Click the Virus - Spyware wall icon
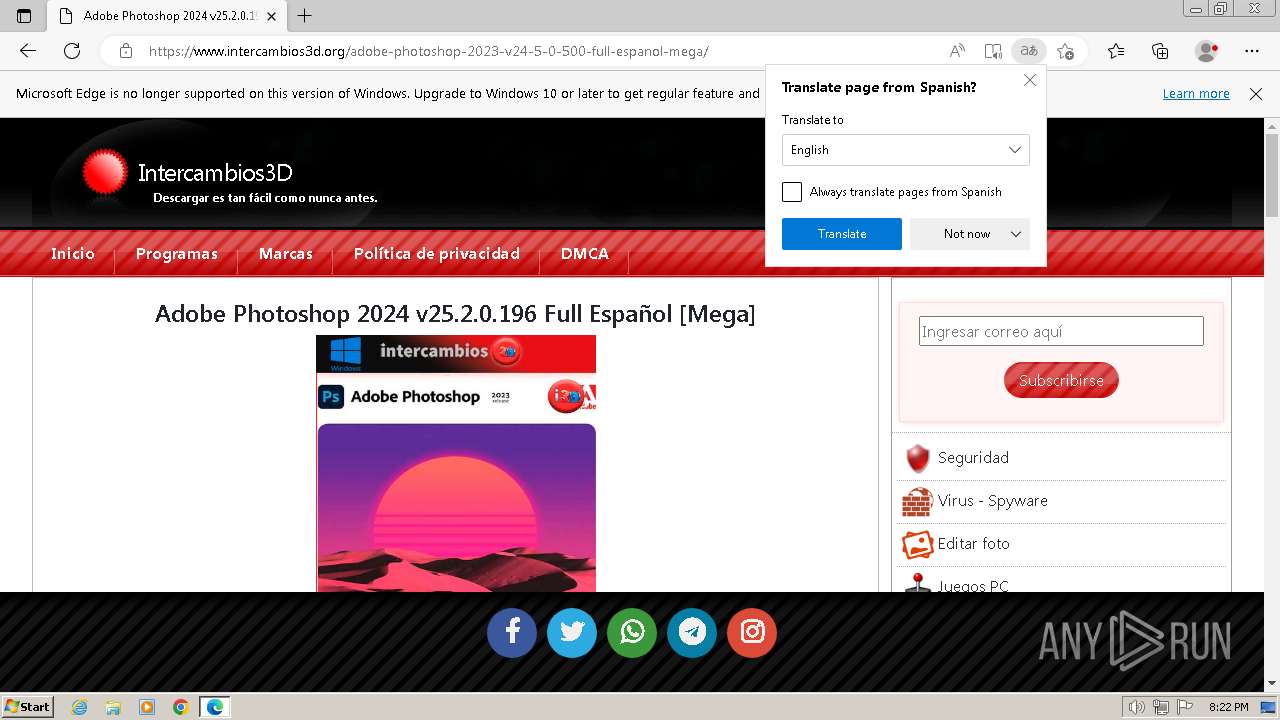The width and height of the screenshot is (1280, 720). pos(917,501)
